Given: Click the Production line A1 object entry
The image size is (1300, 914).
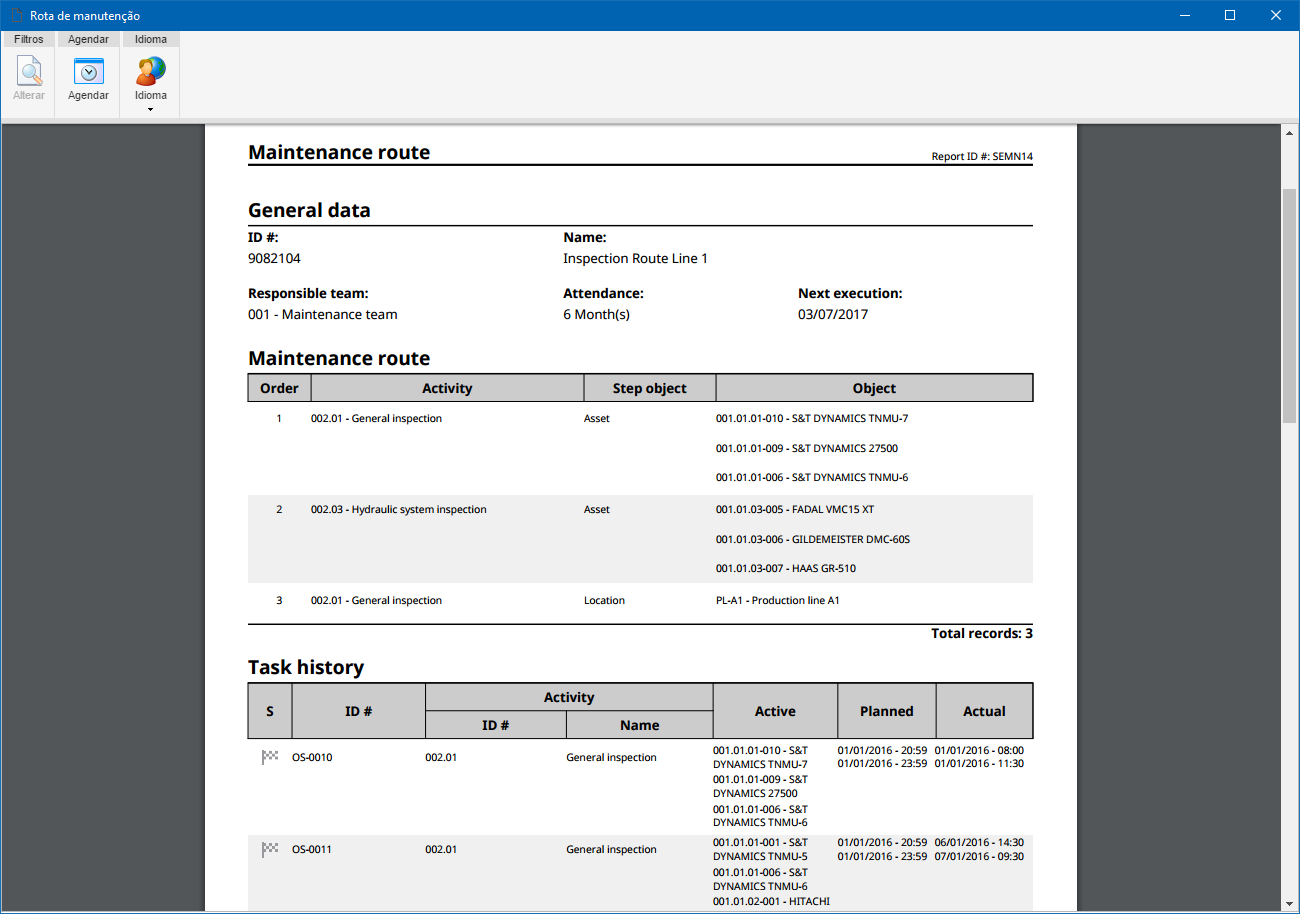Looking at the screenshot, I should click(778, 600).
